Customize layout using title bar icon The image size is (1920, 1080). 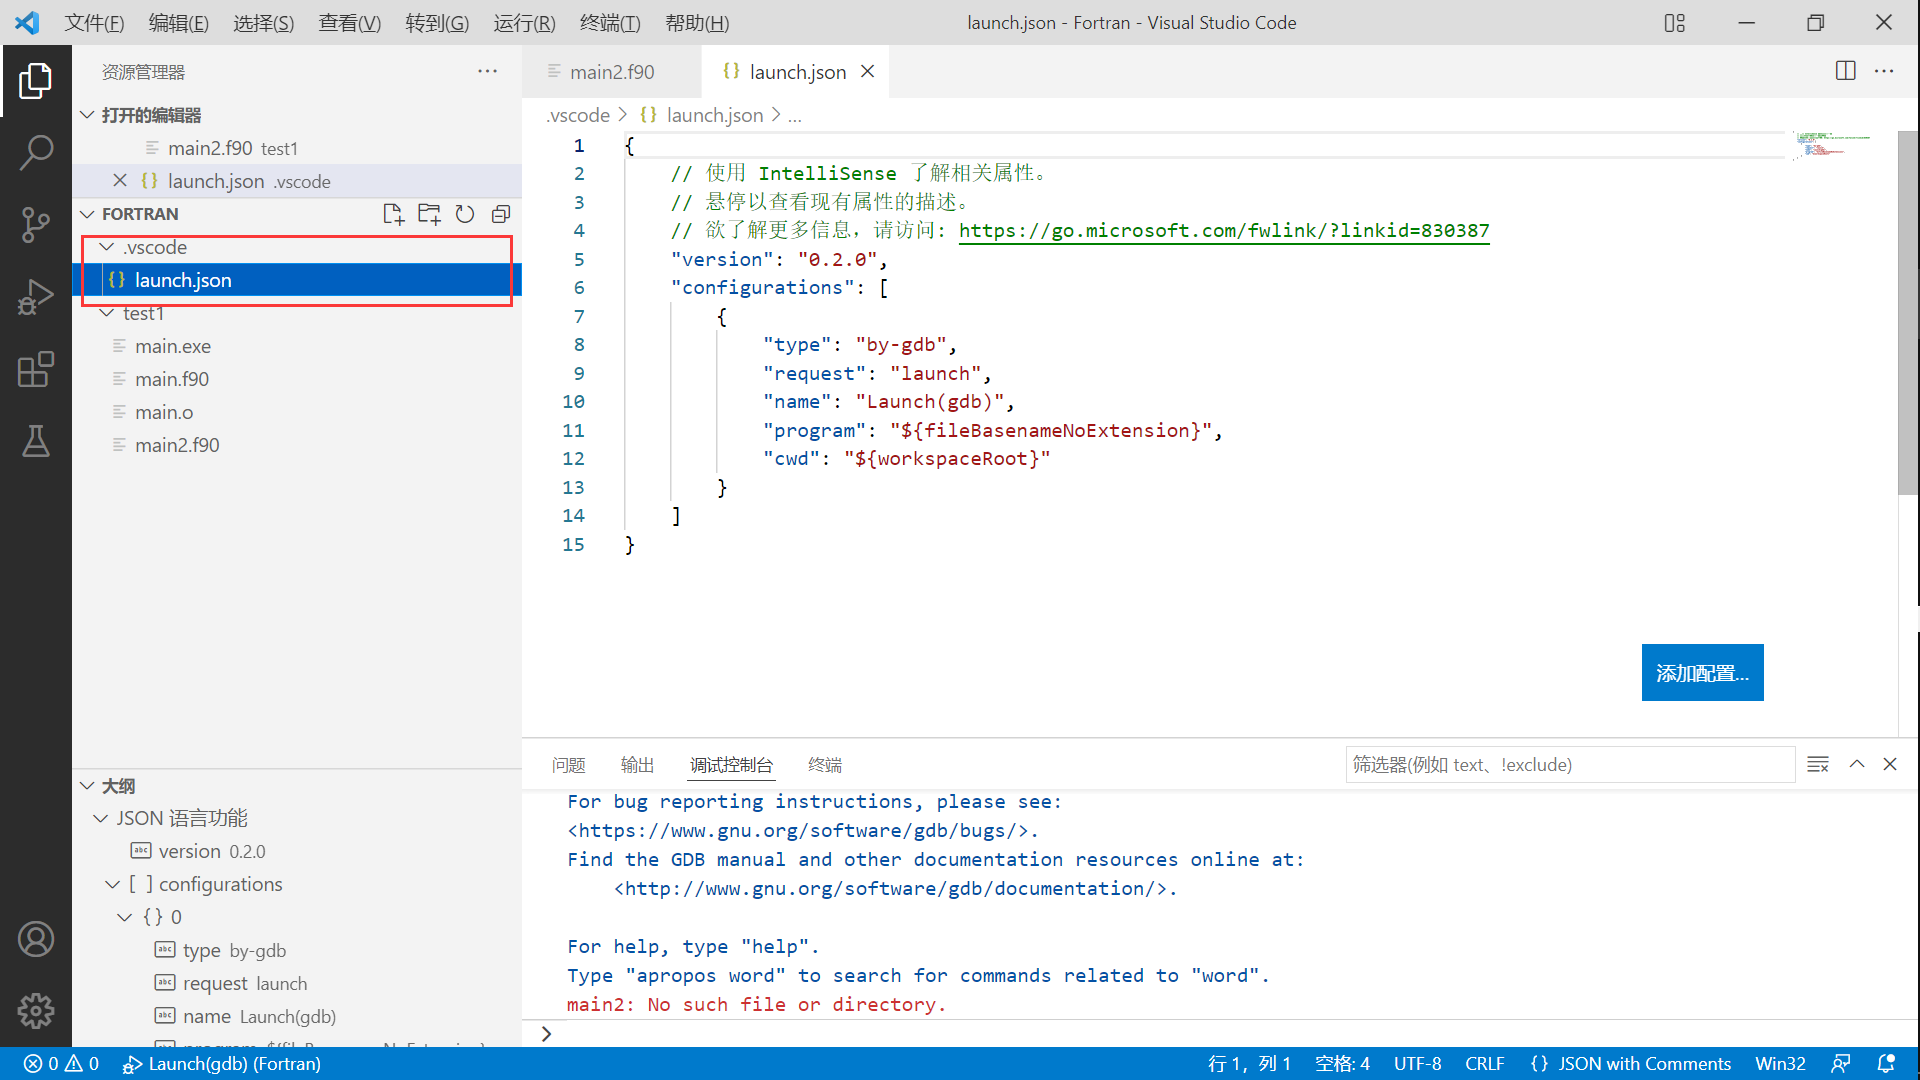click(1674, 23)
